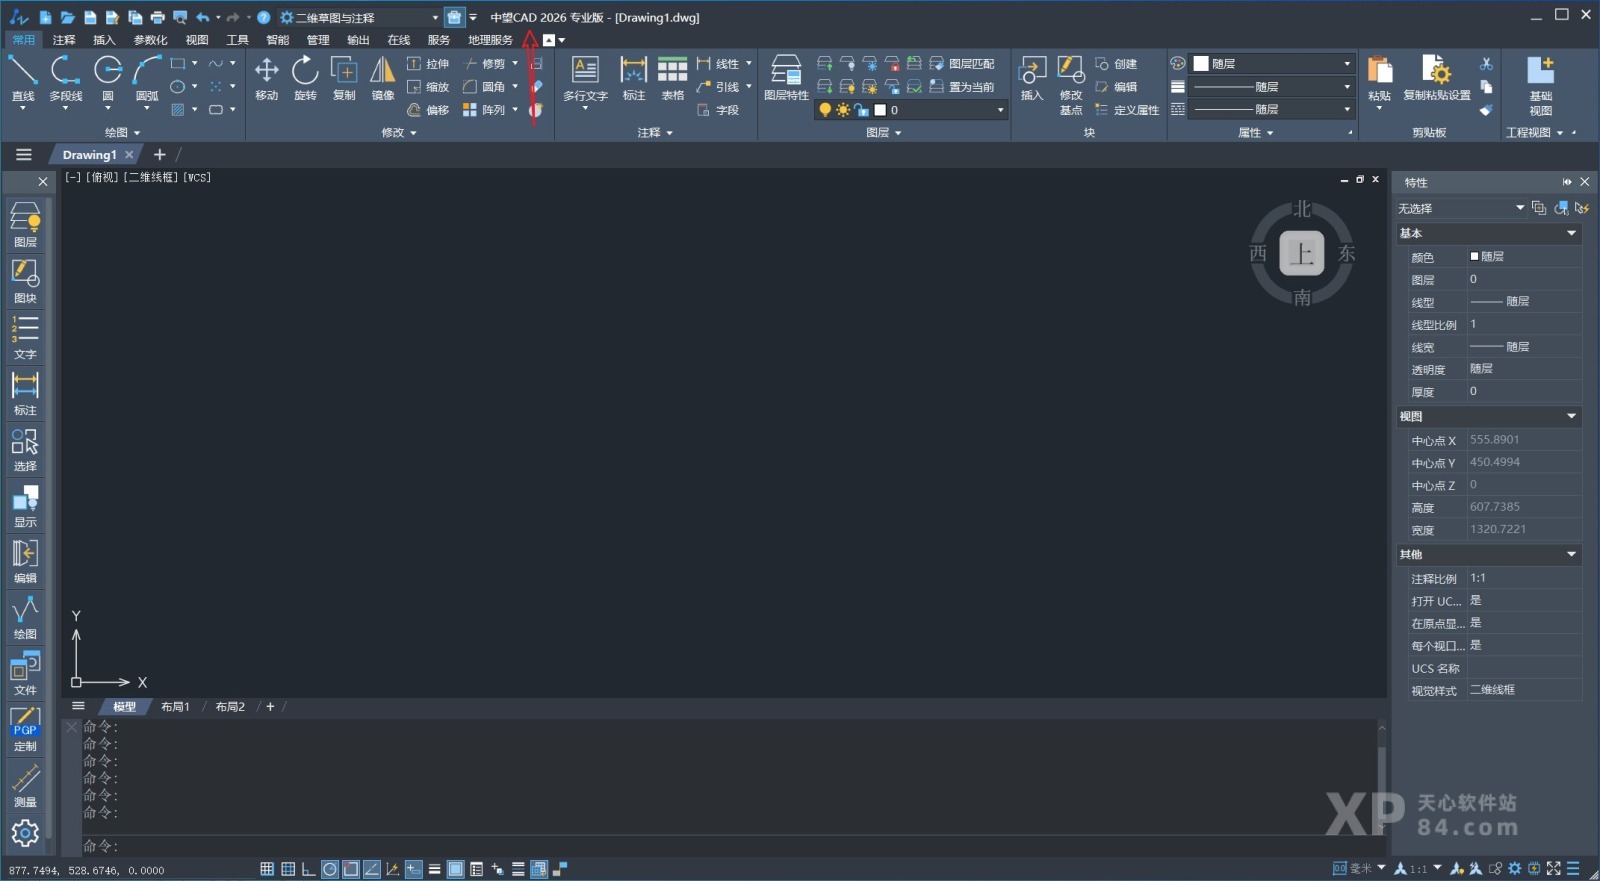Select the 圆弧 arc tool
Image resolution: width=1600 pixels, height=881 pixels.
pos(147,79)
